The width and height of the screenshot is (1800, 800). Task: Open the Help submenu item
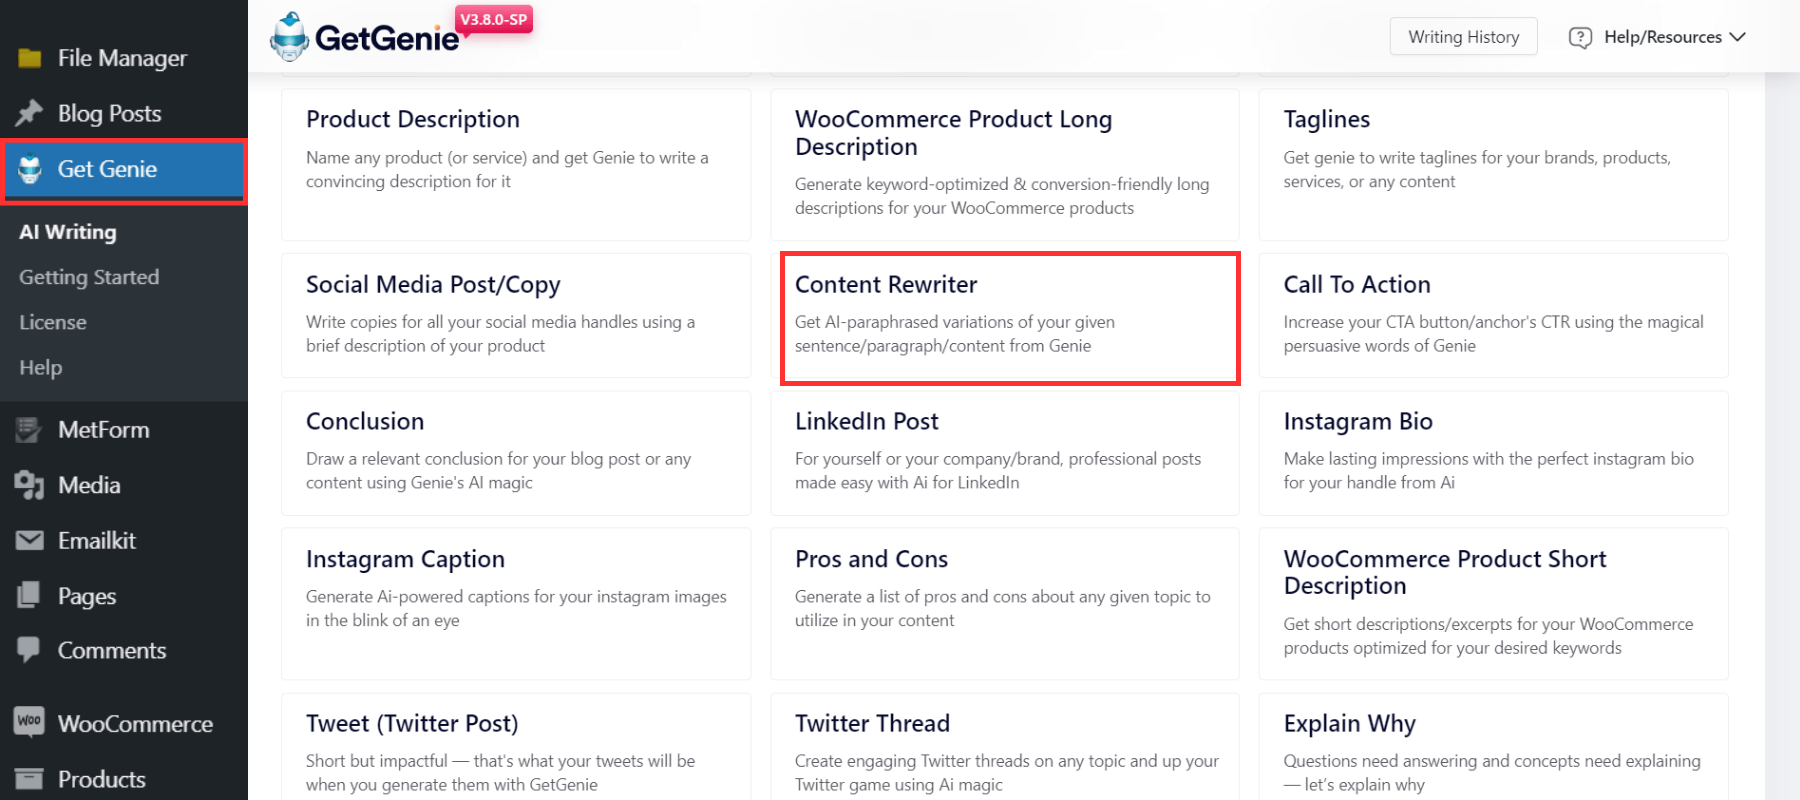41,367
